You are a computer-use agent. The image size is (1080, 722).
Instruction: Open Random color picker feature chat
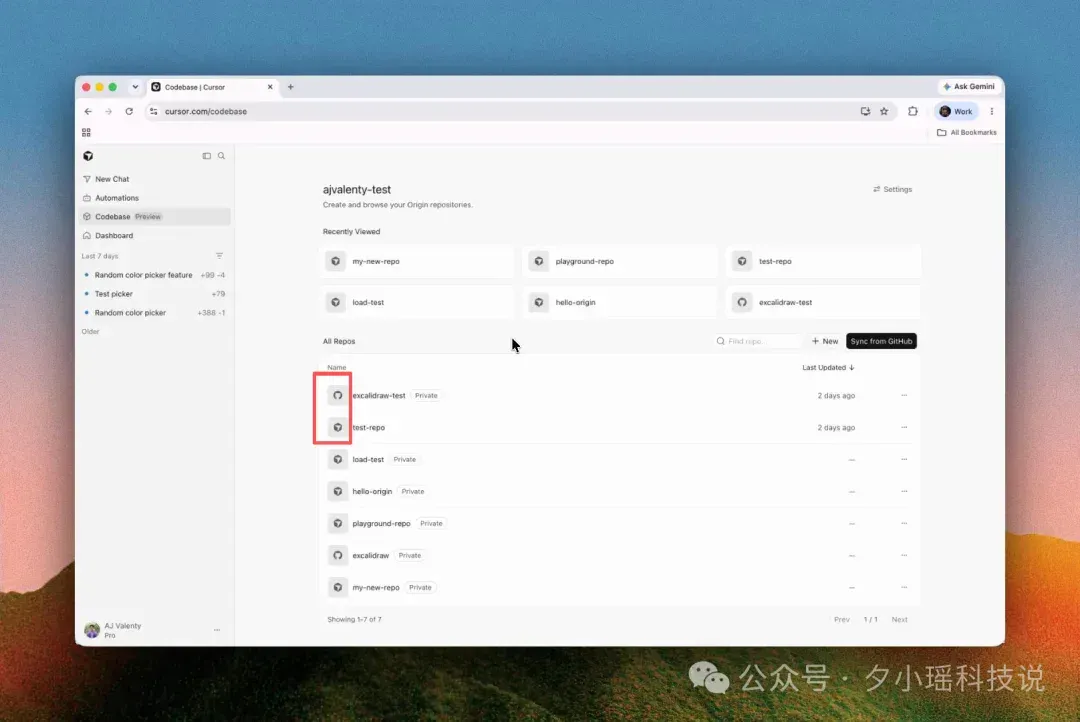coord(155,275)
